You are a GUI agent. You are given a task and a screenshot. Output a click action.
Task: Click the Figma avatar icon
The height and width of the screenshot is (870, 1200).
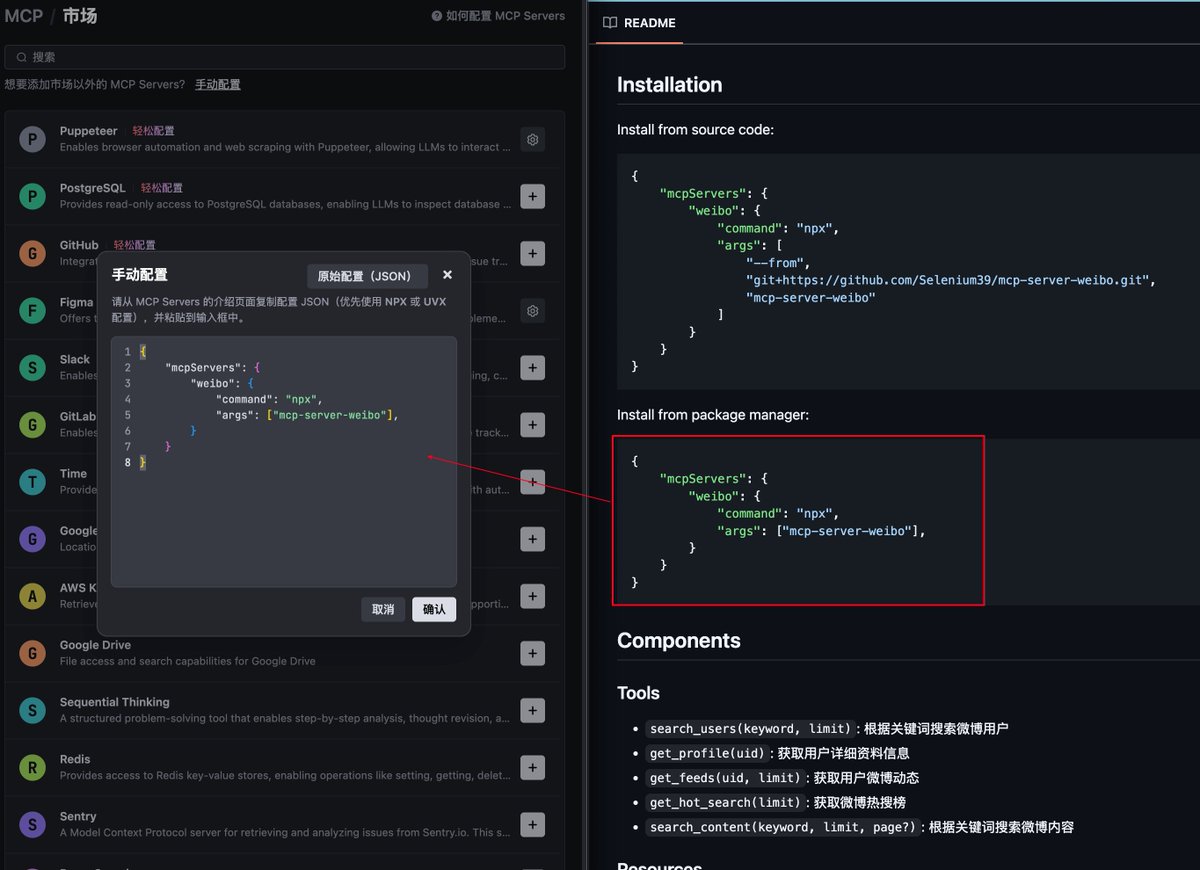(33, 310)
